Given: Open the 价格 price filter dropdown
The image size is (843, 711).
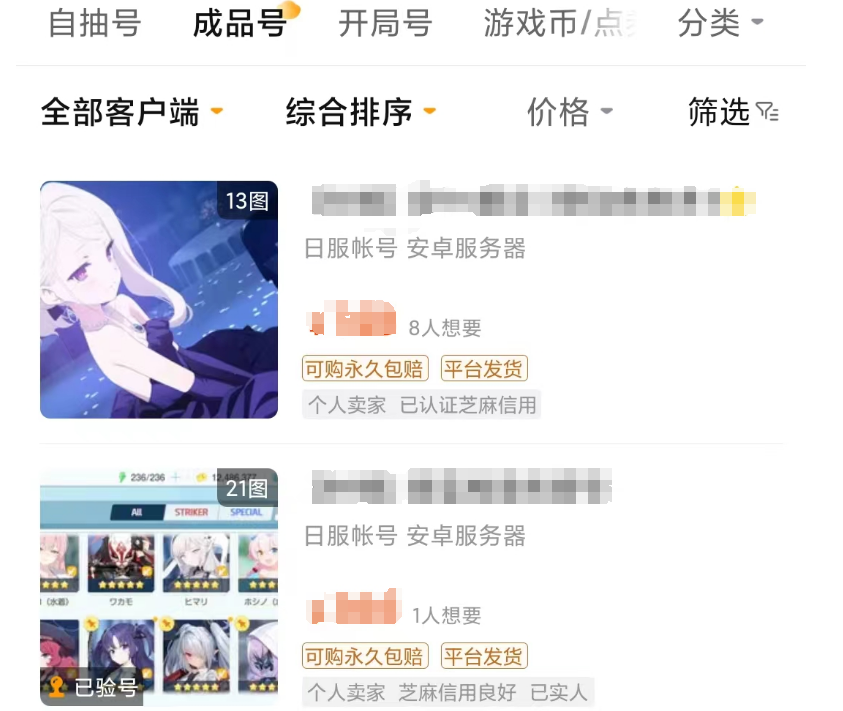Looking at the screenshot, I should pyautogui.click(x=569, y=112).
